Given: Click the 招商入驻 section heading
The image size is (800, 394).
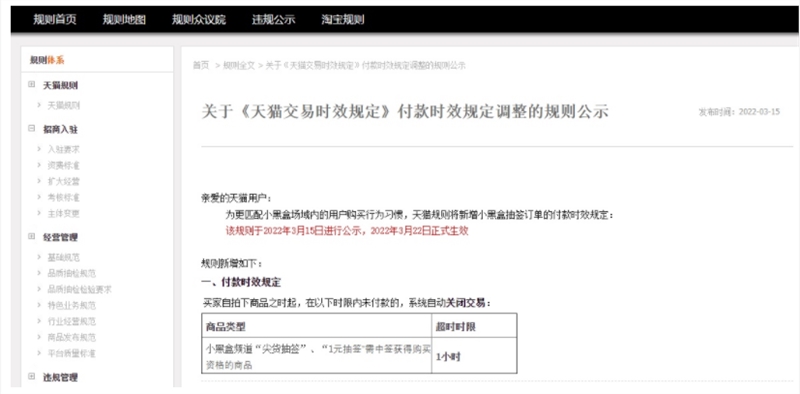Looking at the screenshot, I should (60, 130).
